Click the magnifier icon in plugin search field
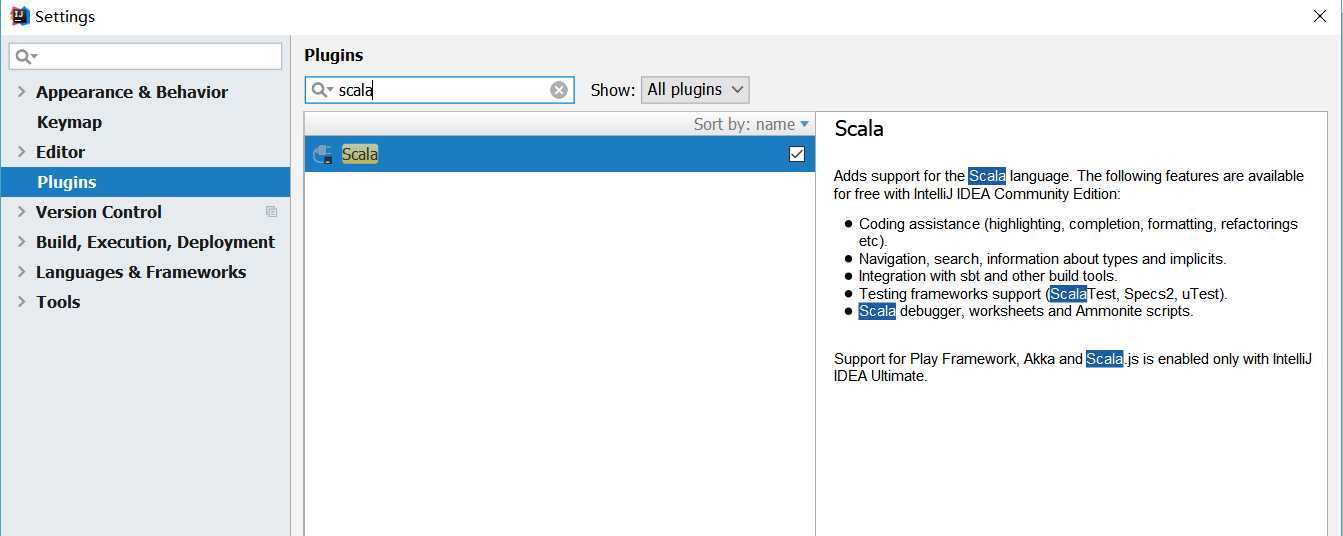This screenshot has width=1343, height=536. [x=322, y=90]
